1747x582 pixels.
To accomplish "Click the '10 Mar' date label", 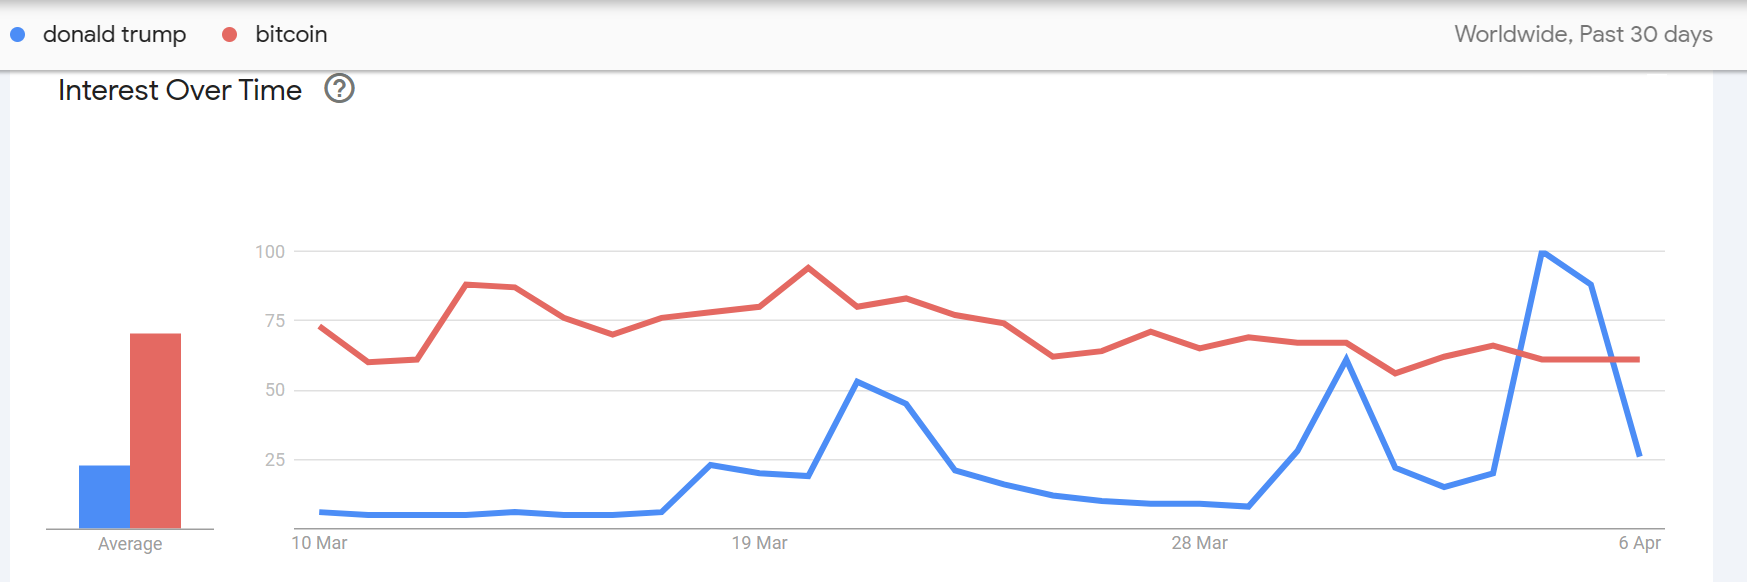I will click(319, 543).
